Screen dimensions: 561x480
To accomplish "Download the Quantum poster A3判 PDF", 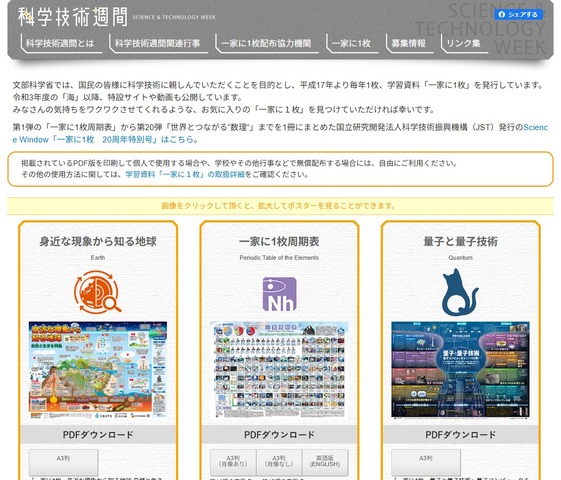I will tap(426, 461).
